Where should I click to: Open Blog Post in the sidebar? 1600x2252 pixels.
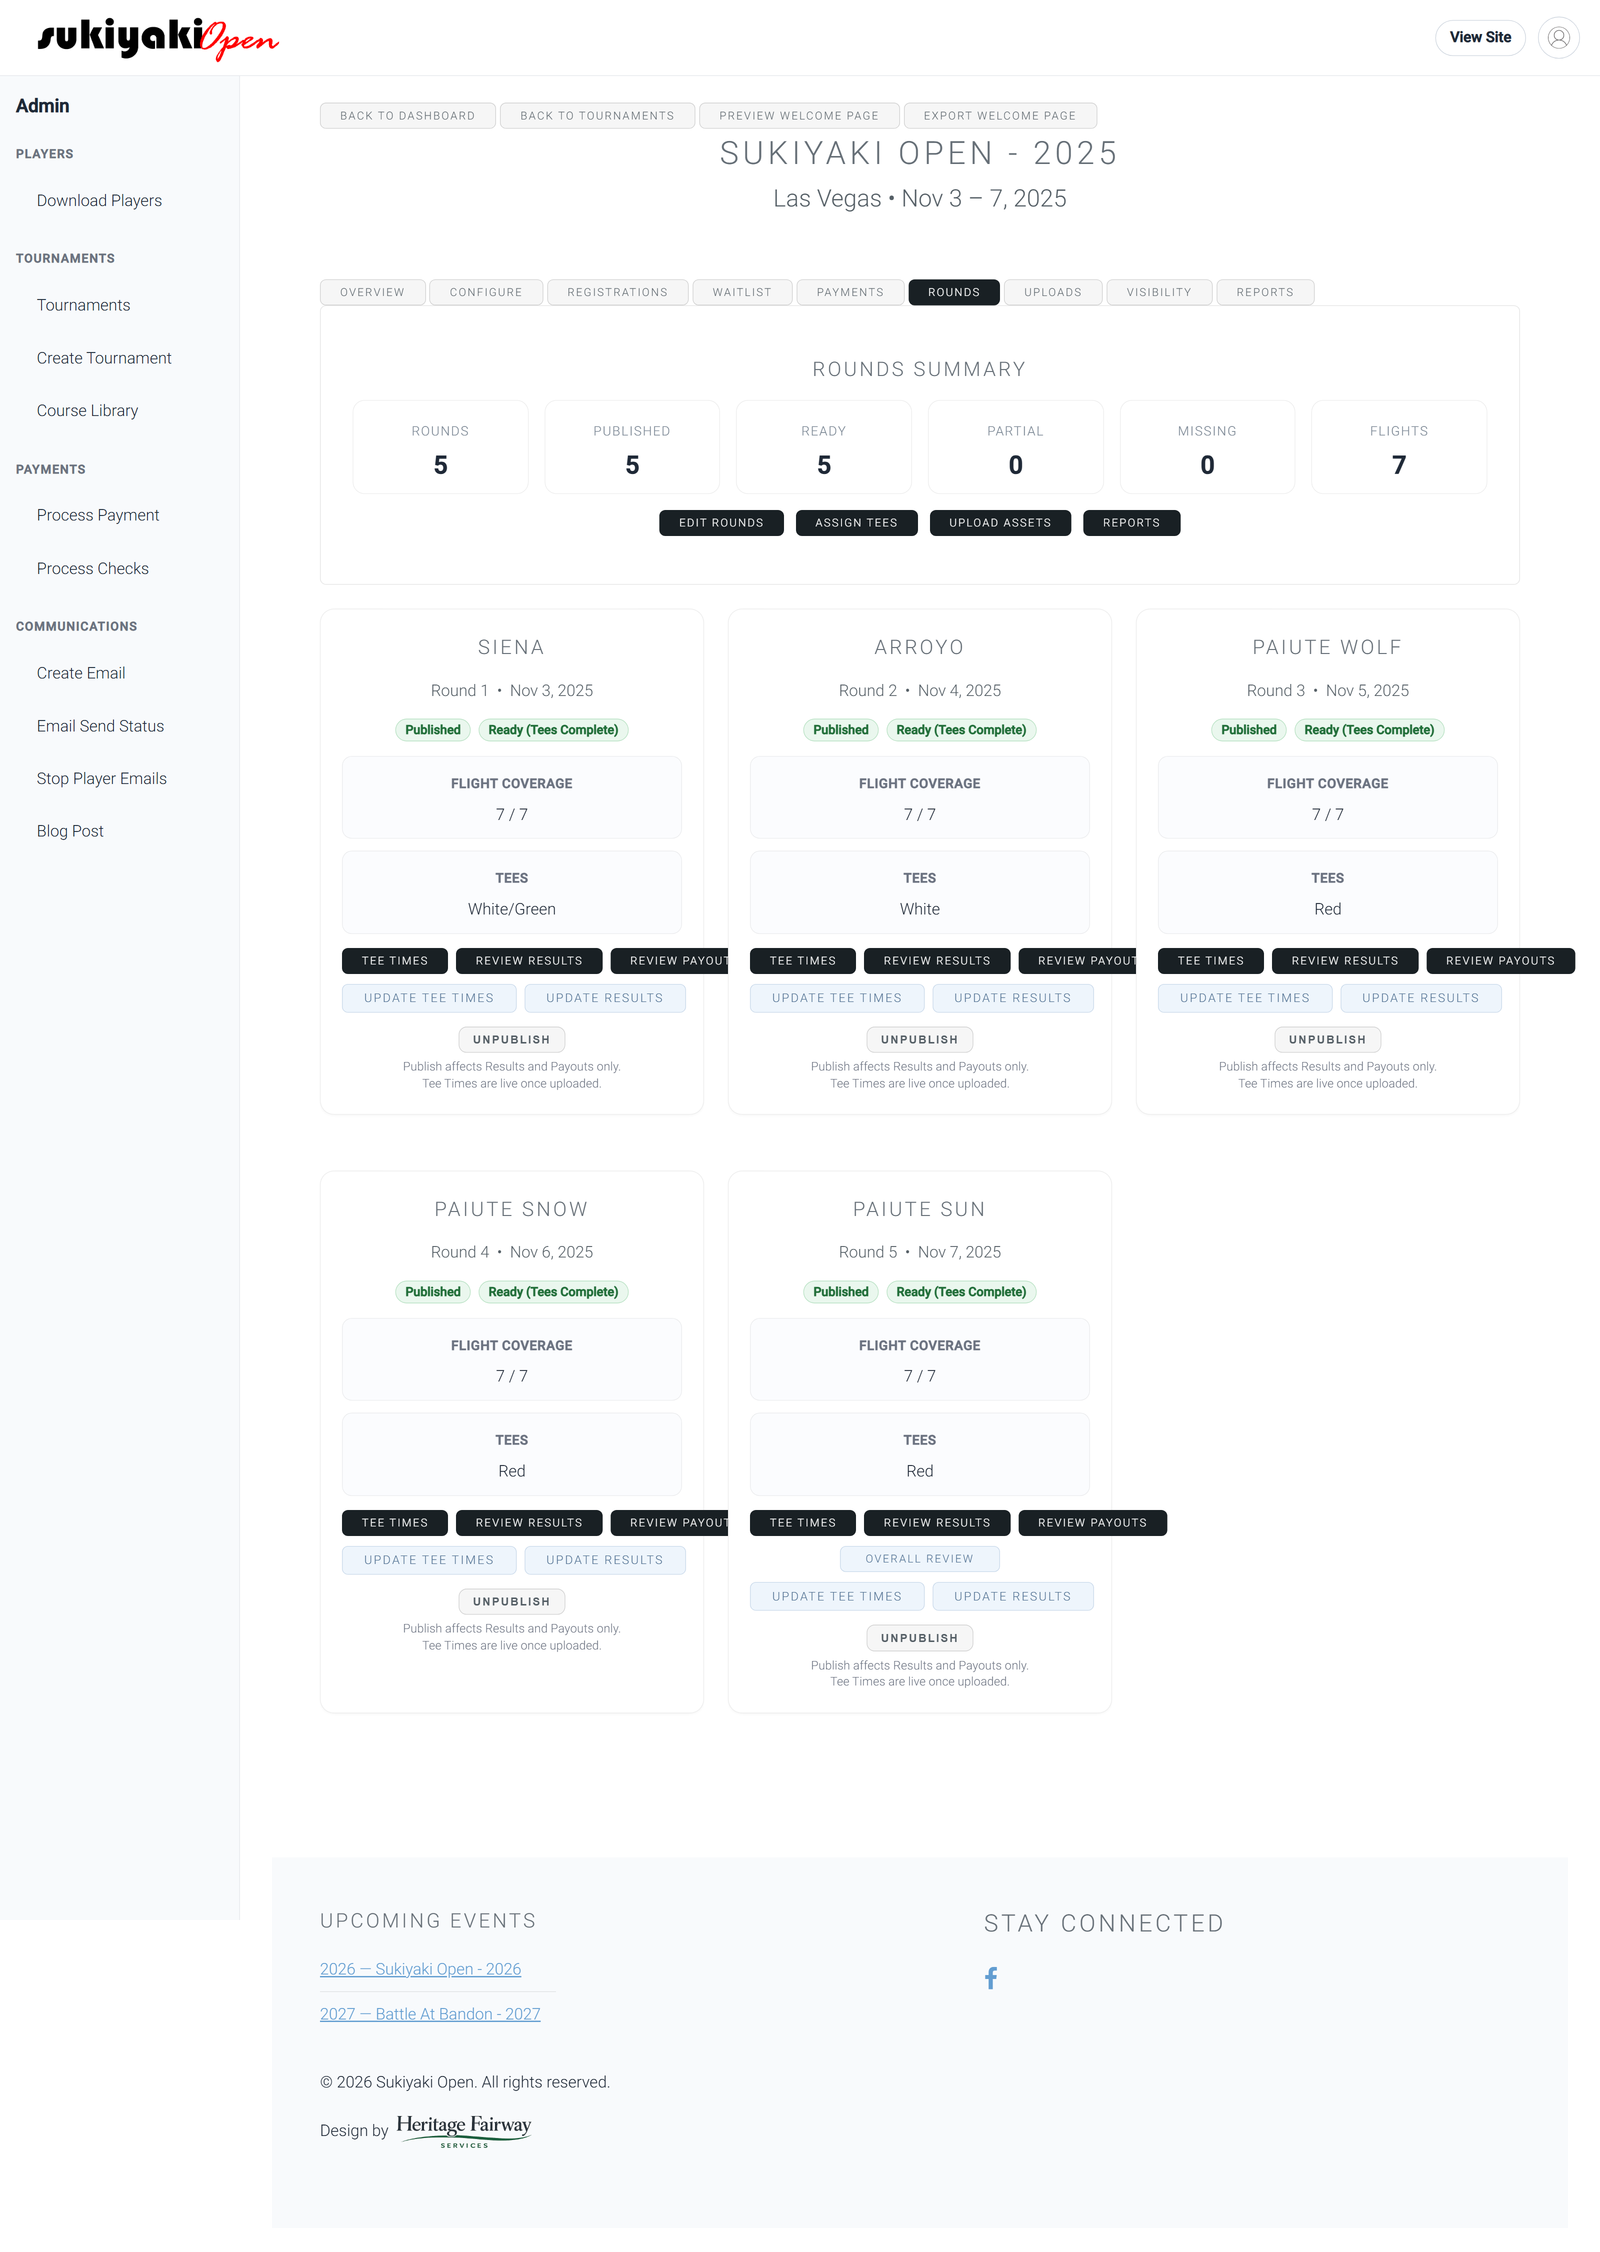coord(70,831)
